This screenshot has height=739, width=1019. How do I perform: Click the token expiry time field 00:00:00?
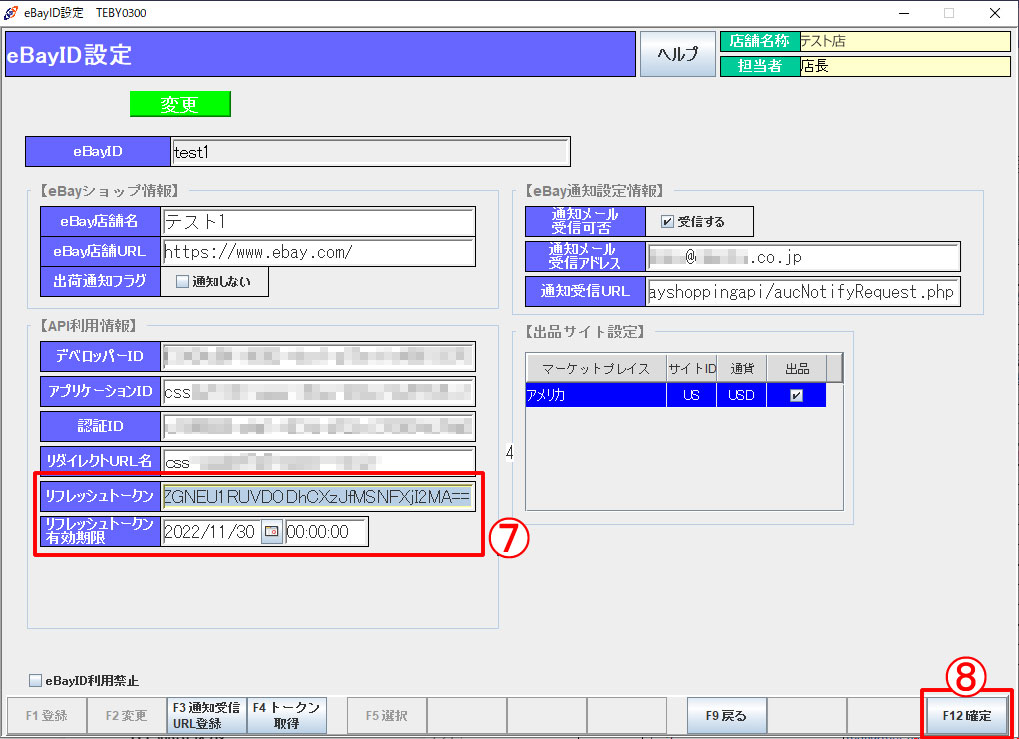[x=326, y=532]
